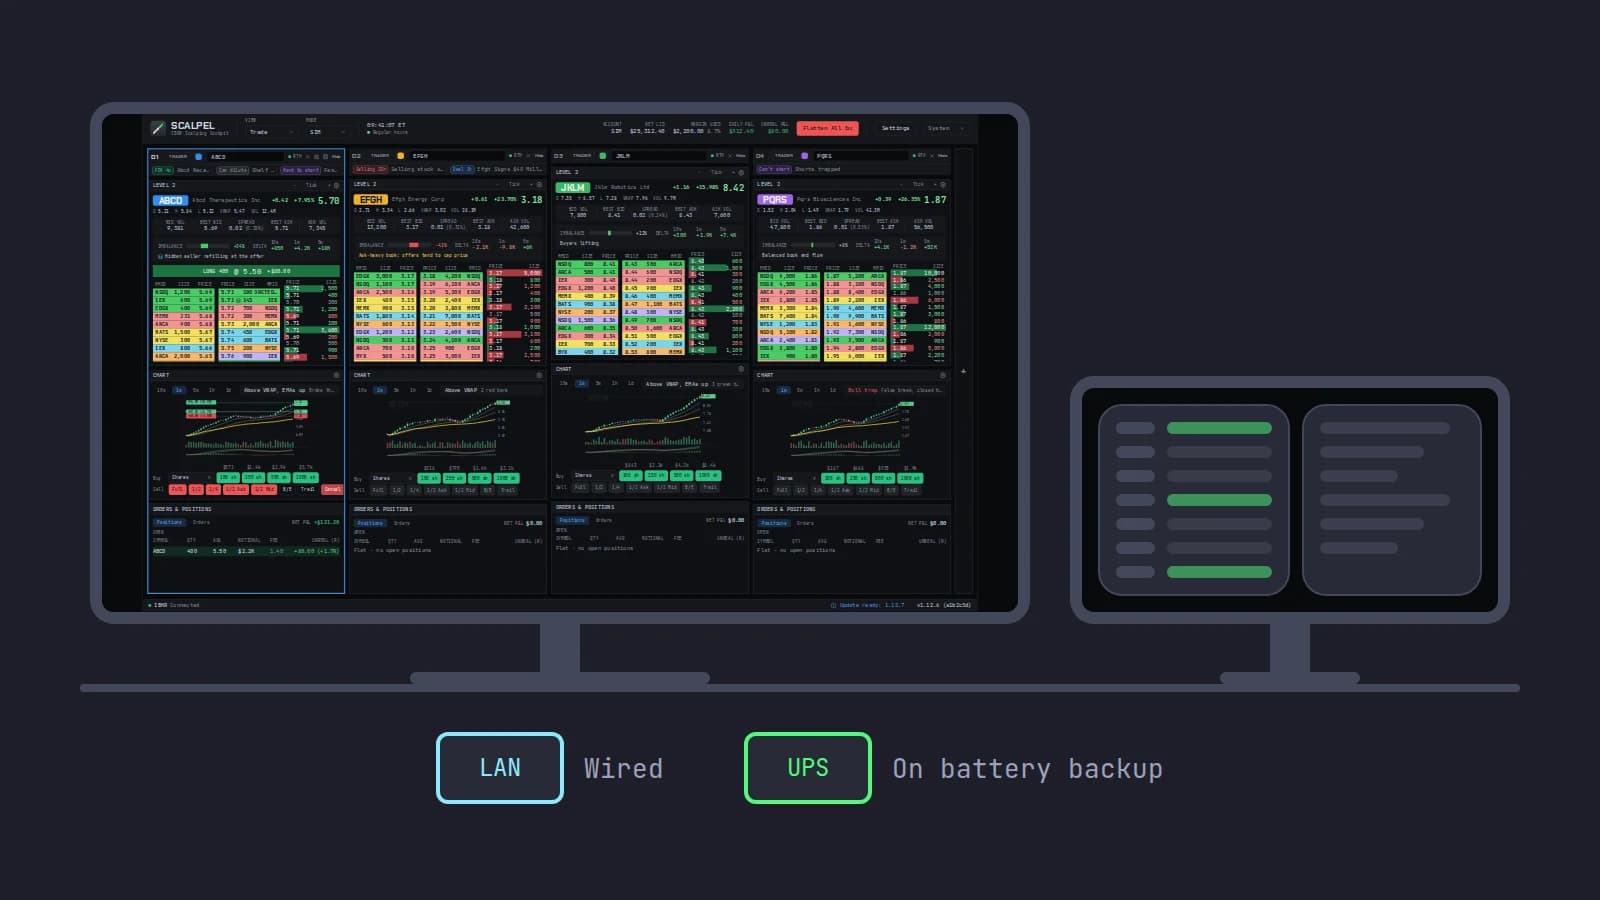Switch to Orders tab in ABCD panel
1600x900 pixels.
201,522
